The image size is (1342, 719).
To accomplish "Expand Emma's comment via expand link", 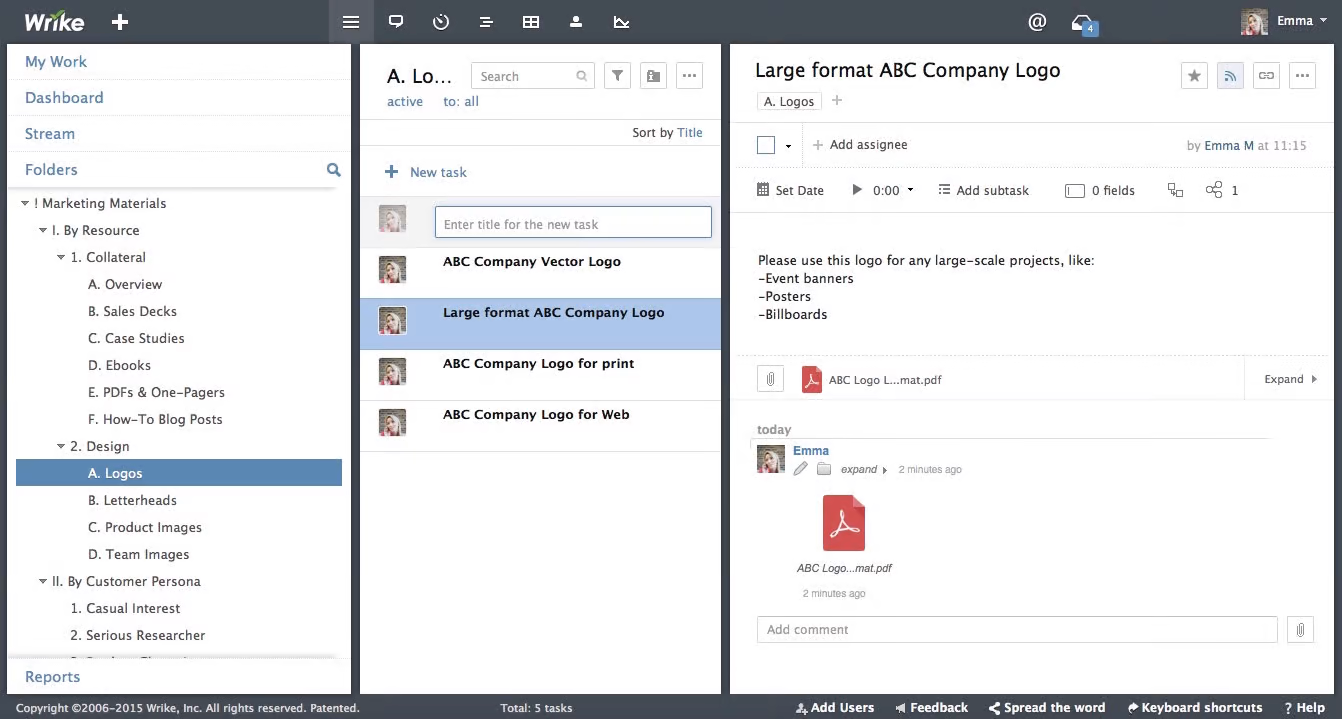I will (x=864, y=469).
